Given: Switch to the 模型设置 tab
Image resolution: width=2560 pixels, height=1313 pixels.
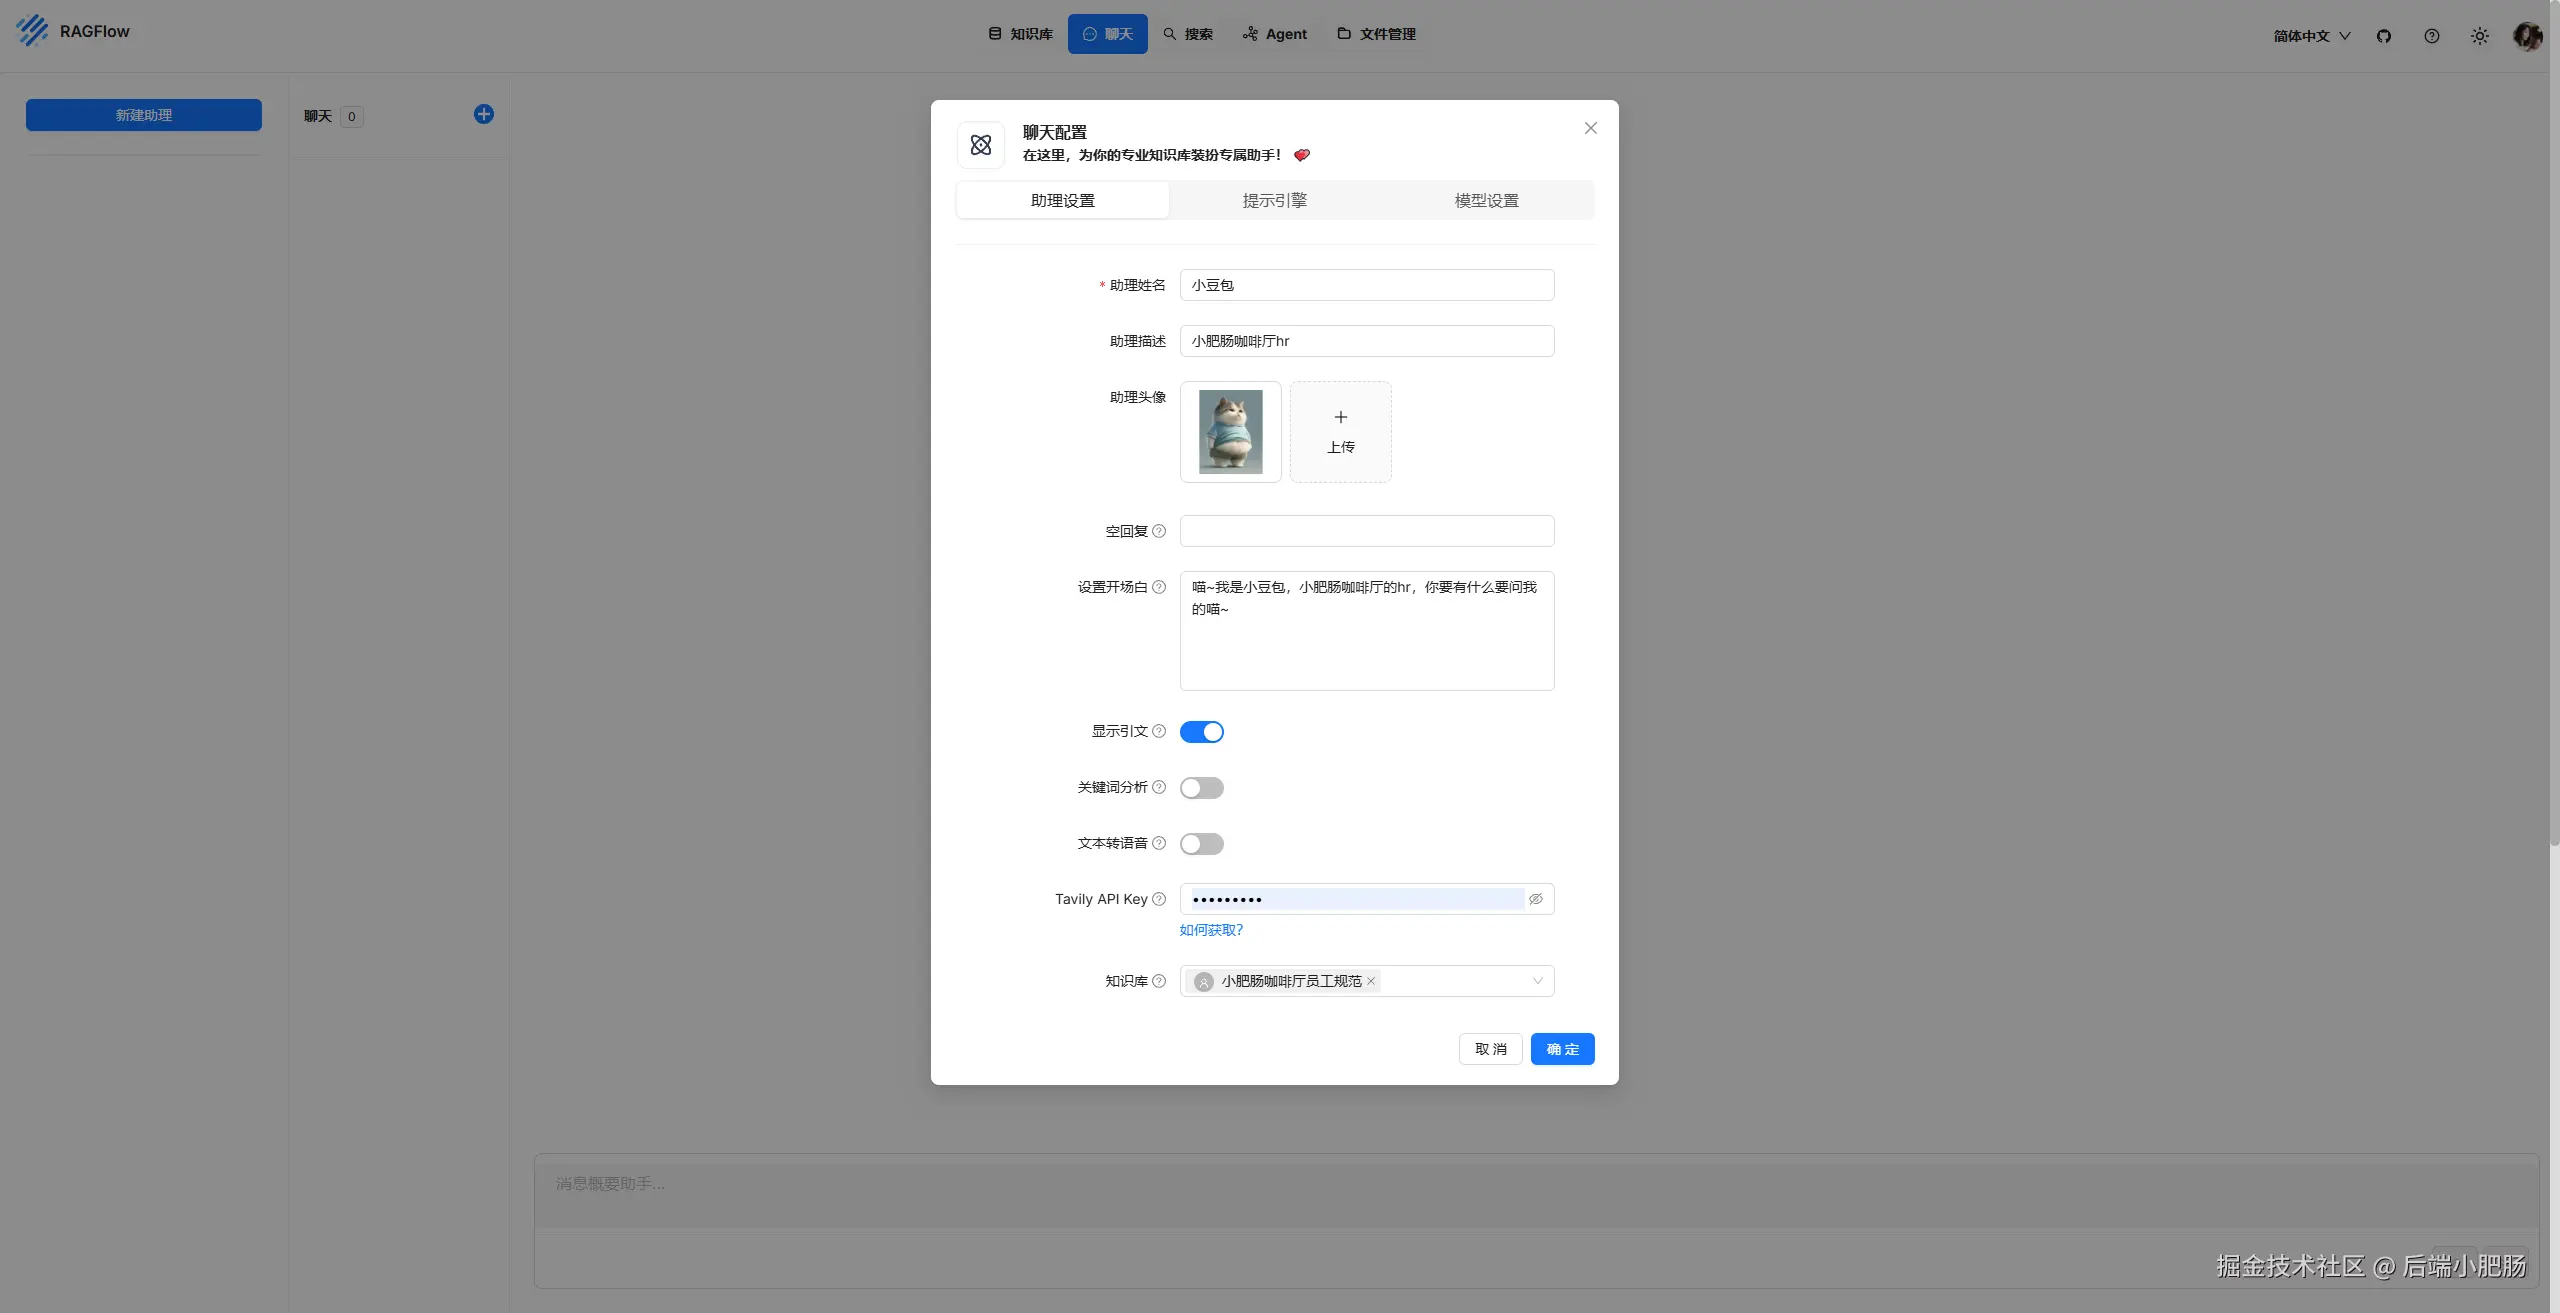Looking at the screenshot, I should point(1486,200).
